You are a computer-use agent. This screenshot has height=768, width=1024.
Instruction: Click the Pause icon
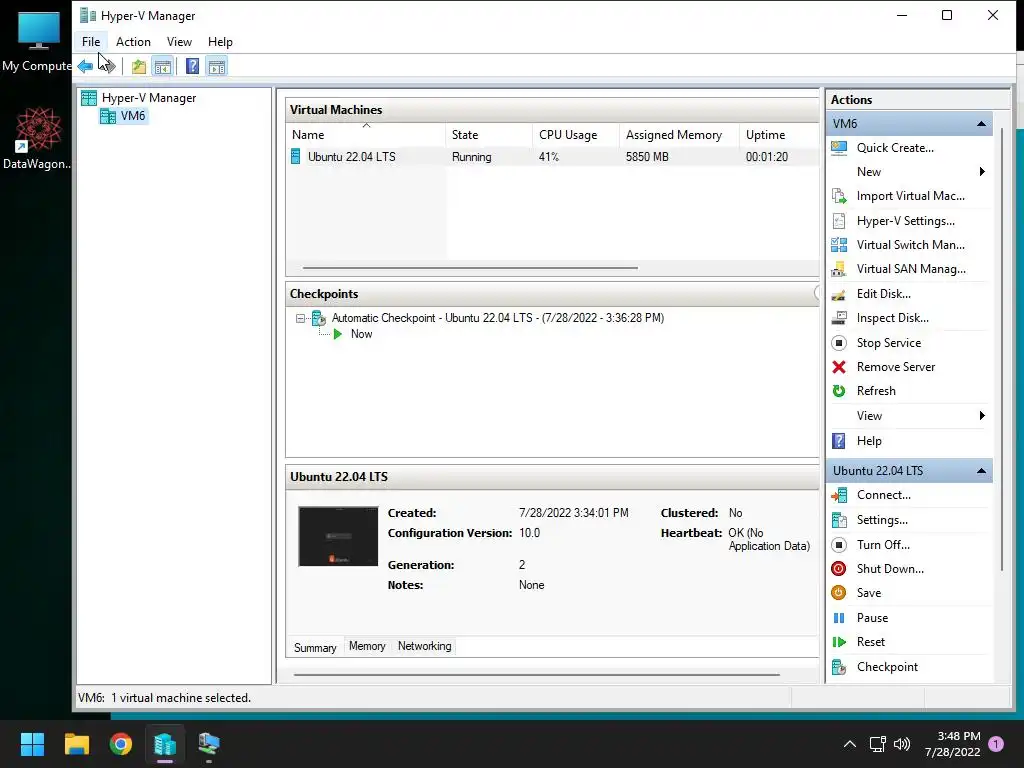[839, 618]
